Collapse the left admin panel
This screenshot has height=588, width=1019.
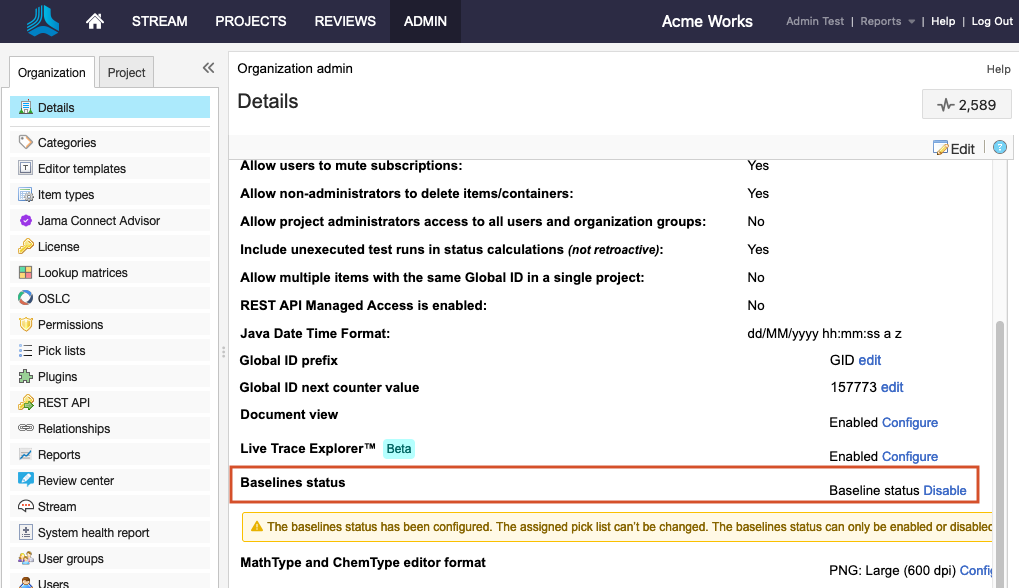click(x=208, y=68)
